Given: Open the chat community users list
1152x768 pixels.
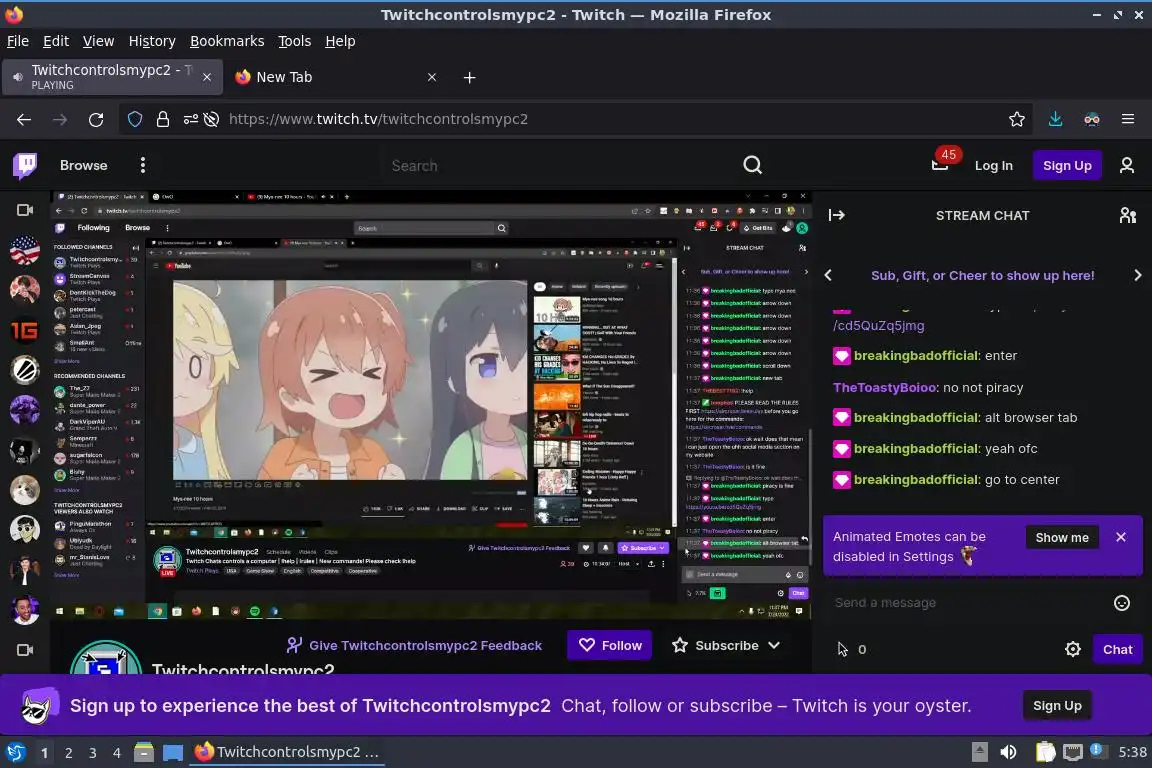Looking at the screenshot, I should (1128, 215).
